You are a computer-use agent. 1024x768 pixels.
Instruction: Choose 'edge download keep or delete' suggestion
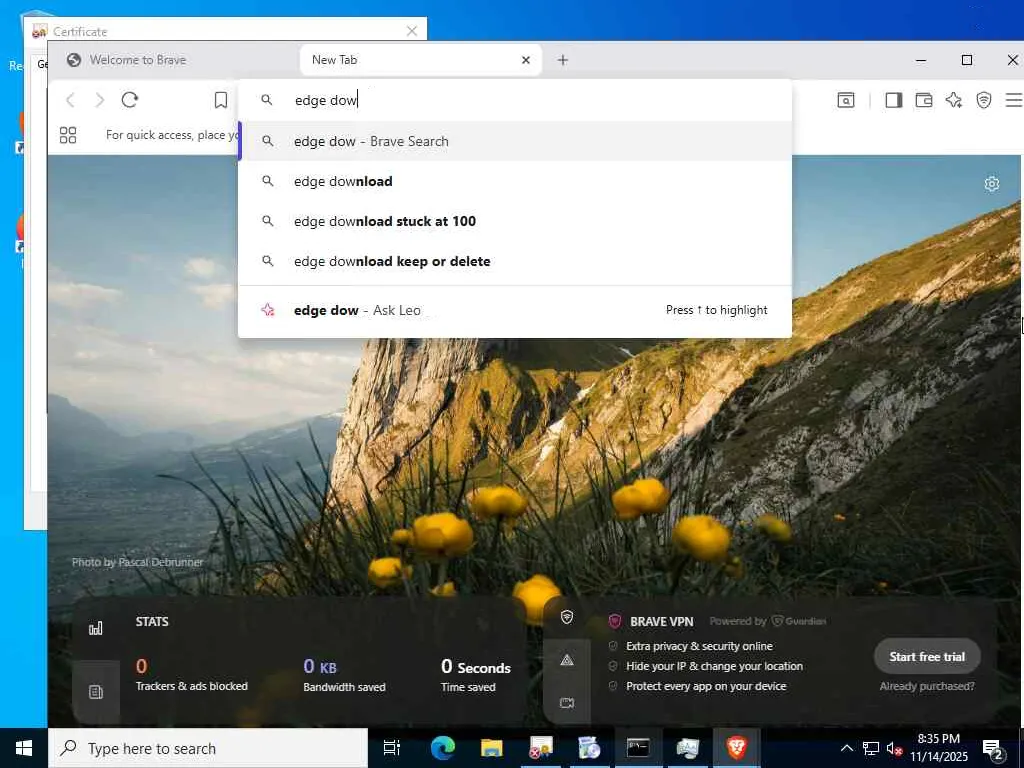click(515, 261)
